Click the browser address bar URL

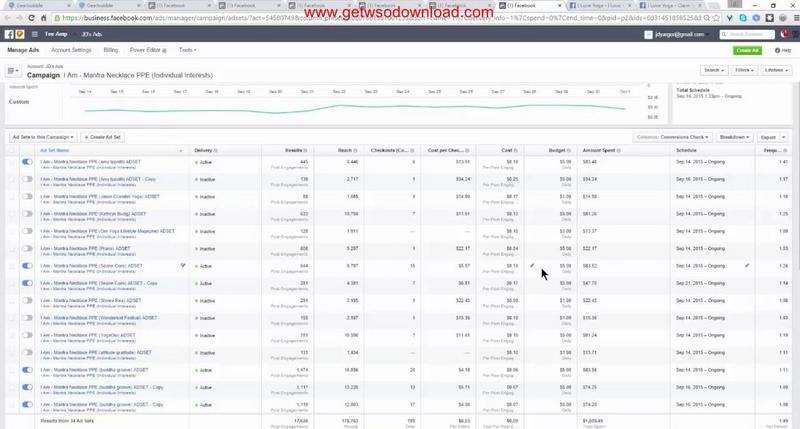(377, 18)
